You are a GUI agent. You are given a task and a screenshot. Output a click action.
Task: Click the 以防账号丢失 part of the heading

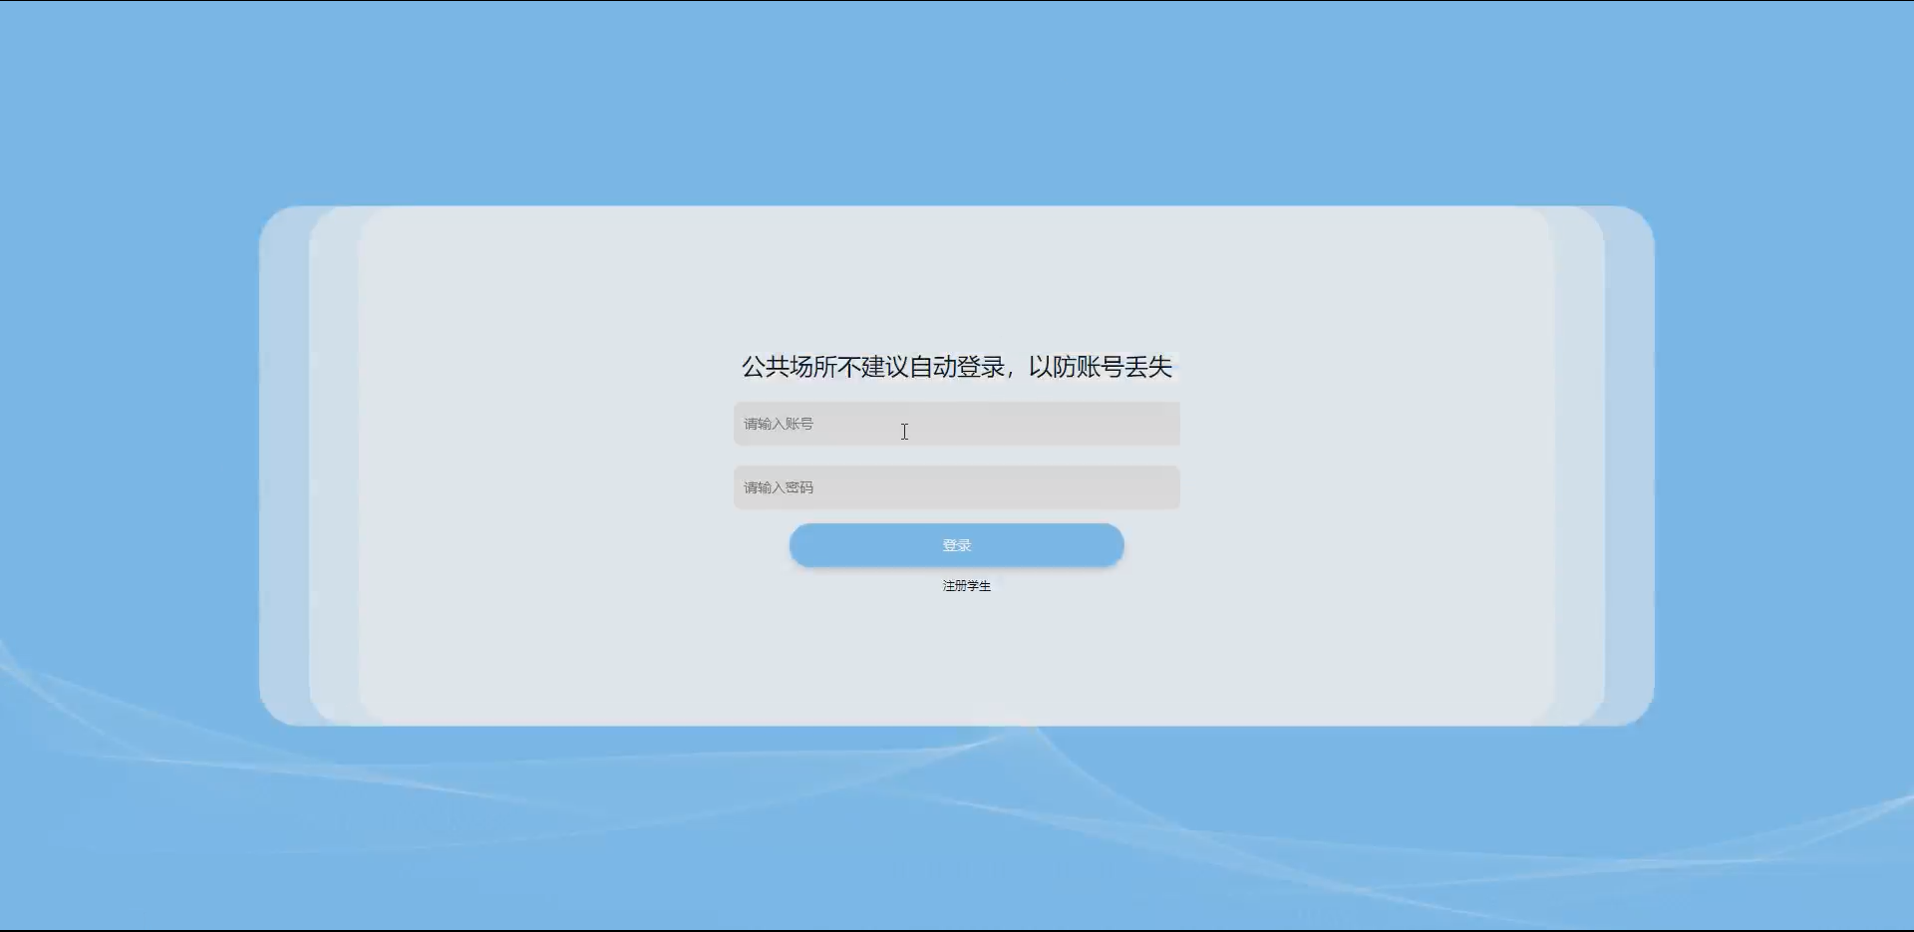(1100, 367)
